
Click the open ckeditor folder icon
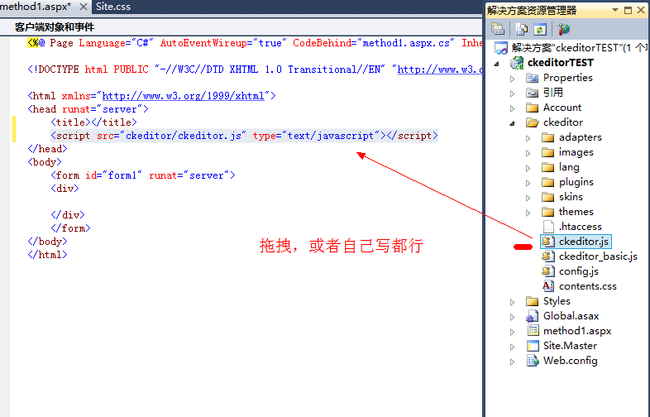(x=532, y=122)
